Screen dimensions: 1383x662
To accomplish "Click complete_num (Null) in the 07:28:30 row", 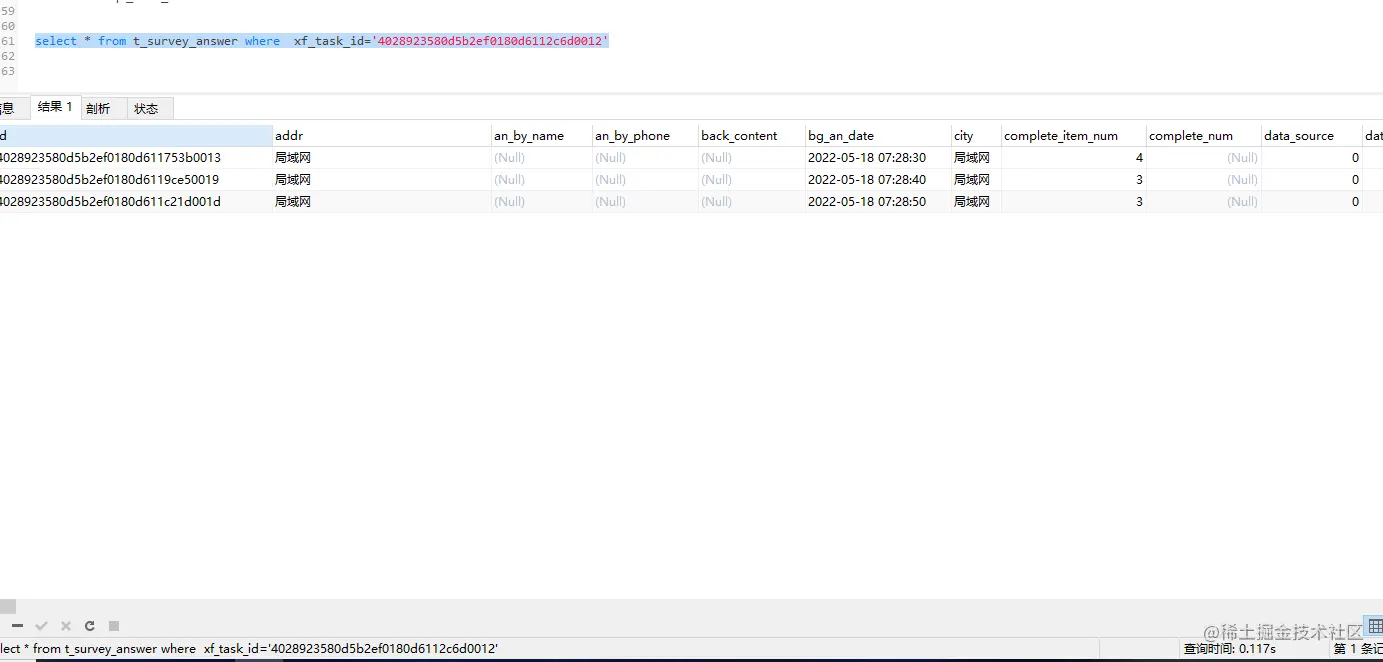I will coord(1204,157).
